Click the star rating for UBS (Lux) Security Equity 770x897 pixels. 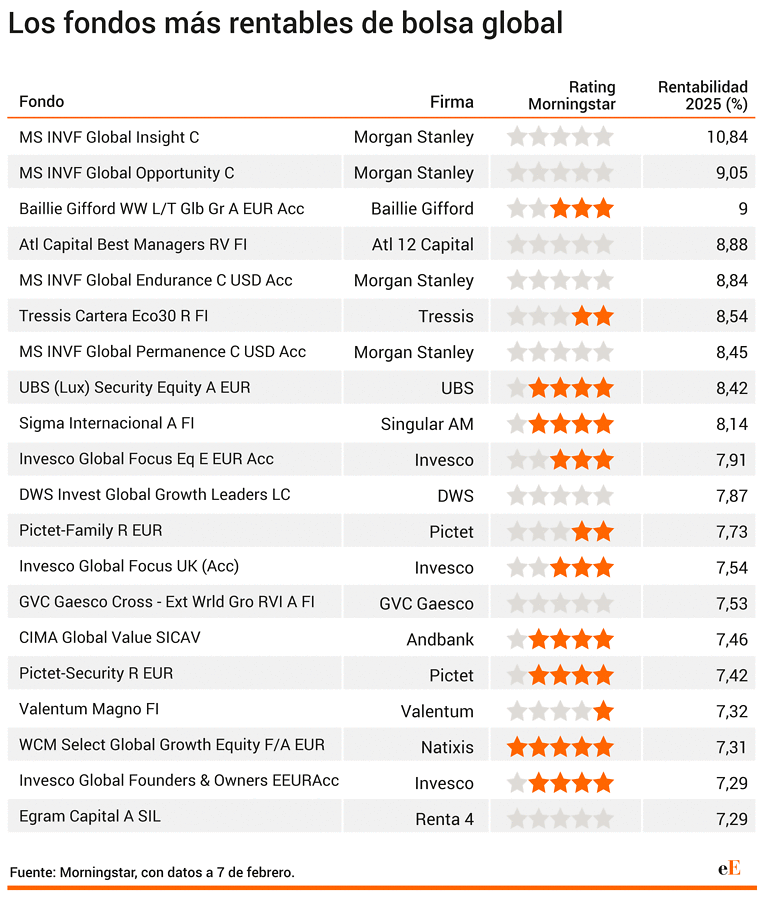click(560, 388)
